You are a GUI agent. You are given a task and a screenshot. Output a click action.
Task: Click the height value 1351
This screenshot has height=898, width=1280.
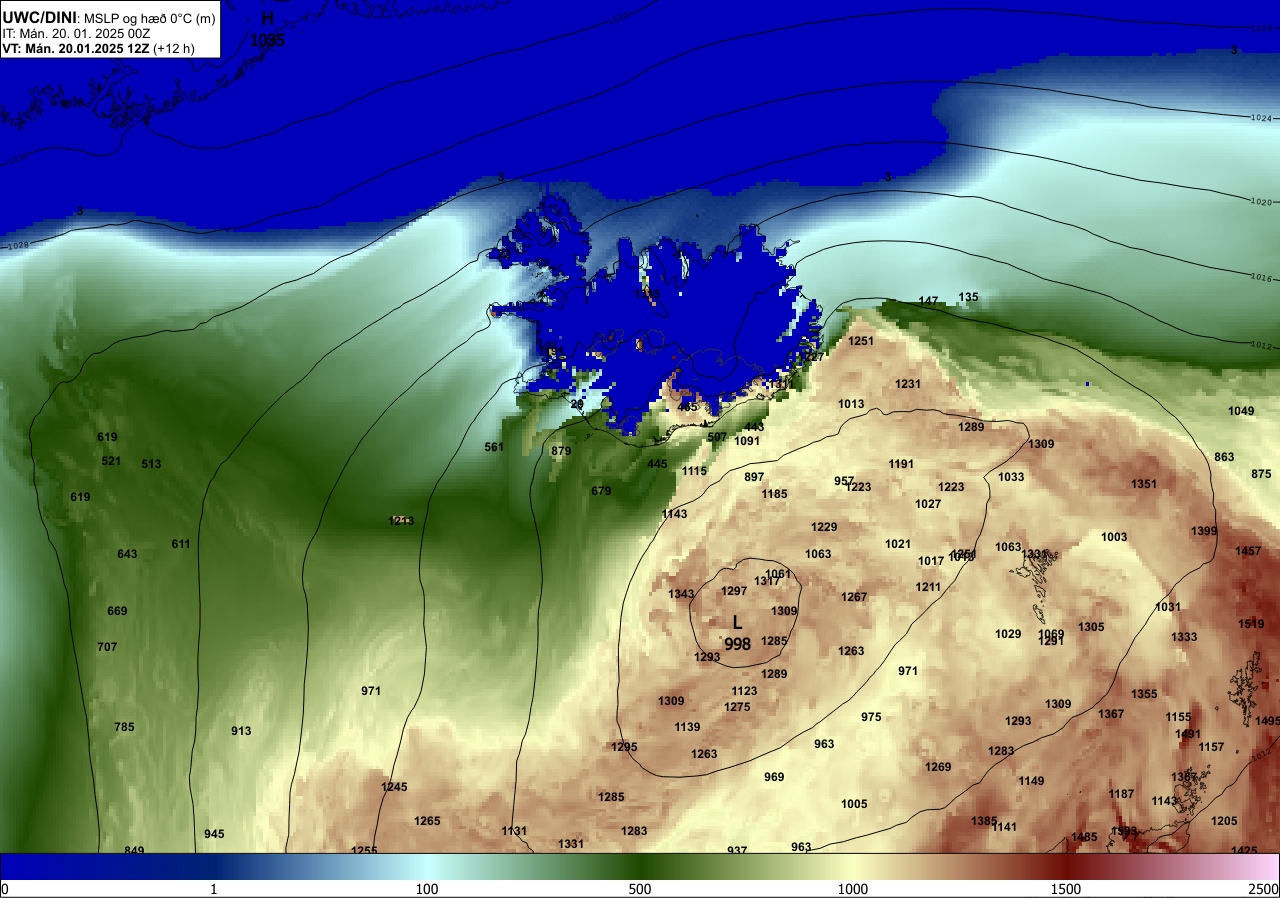click(x=1144, y=484)
